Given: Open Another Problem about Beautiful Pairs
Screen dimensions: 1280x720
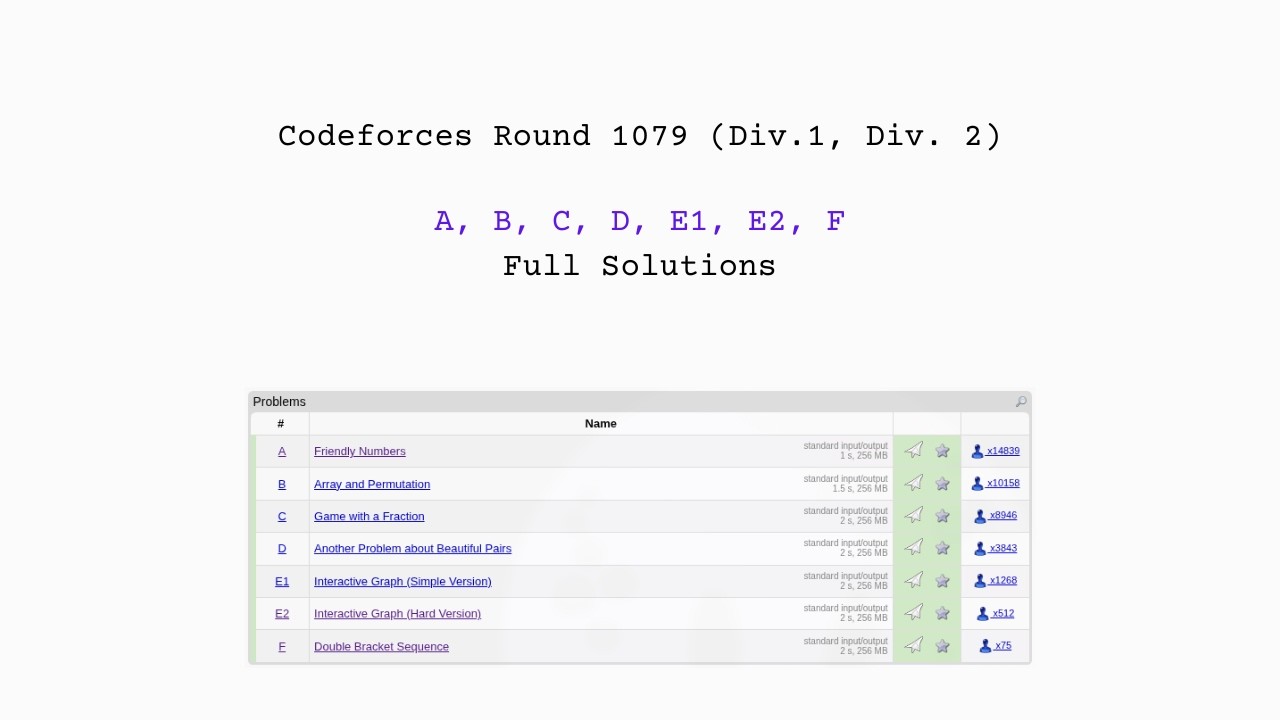Looking at the screenshot, I should 413,548.
